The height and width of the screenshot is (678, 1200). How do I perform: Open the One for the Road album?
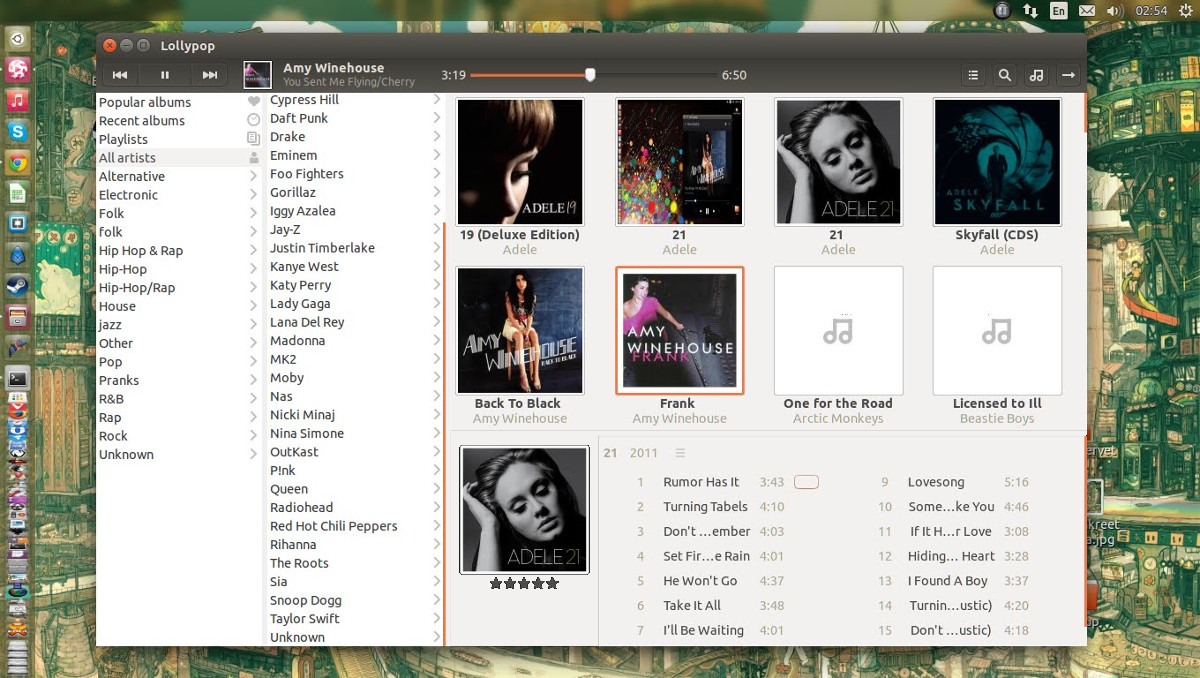838,330
